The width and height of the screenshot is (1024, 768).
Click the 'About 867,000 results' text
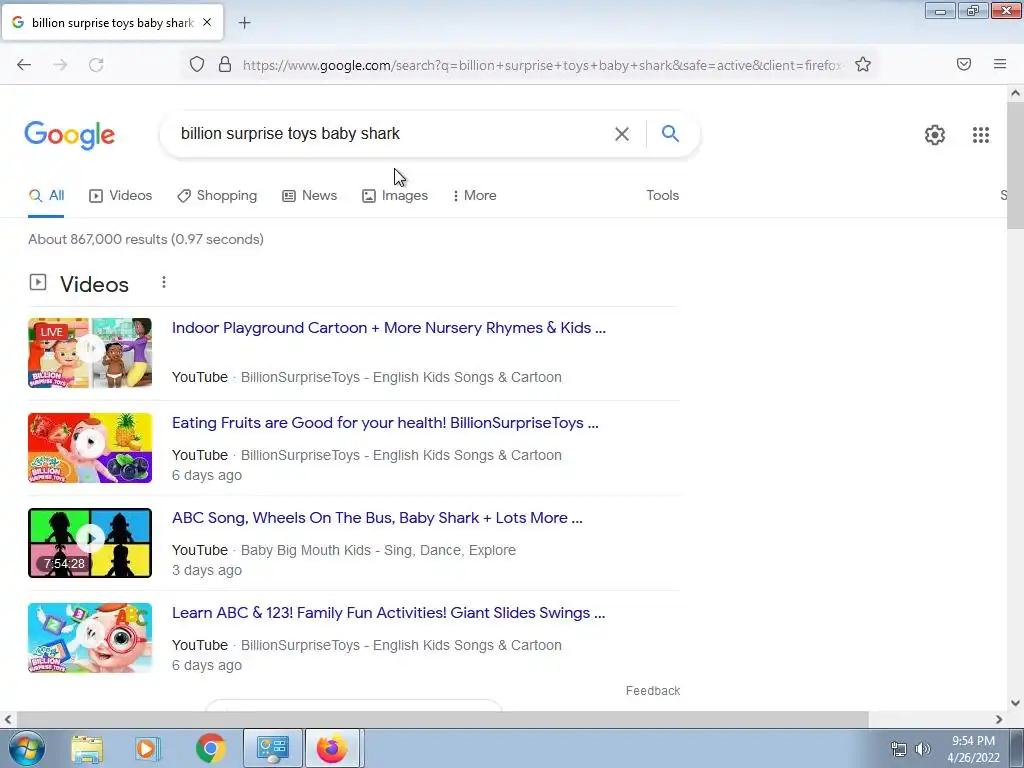point(146,239)
